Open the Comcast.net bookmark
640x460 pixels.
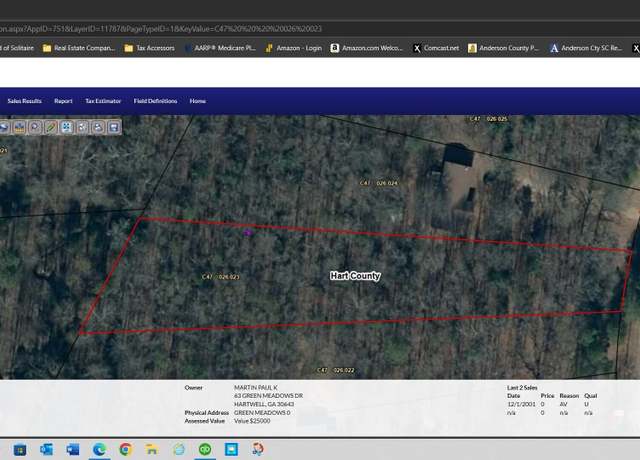[x=436, y=48]
